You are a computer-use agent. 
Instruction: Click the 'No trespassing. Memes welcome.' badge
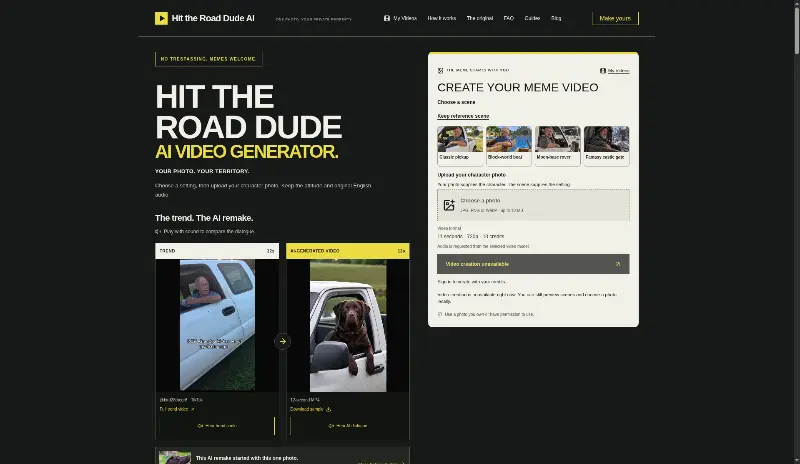209,59
